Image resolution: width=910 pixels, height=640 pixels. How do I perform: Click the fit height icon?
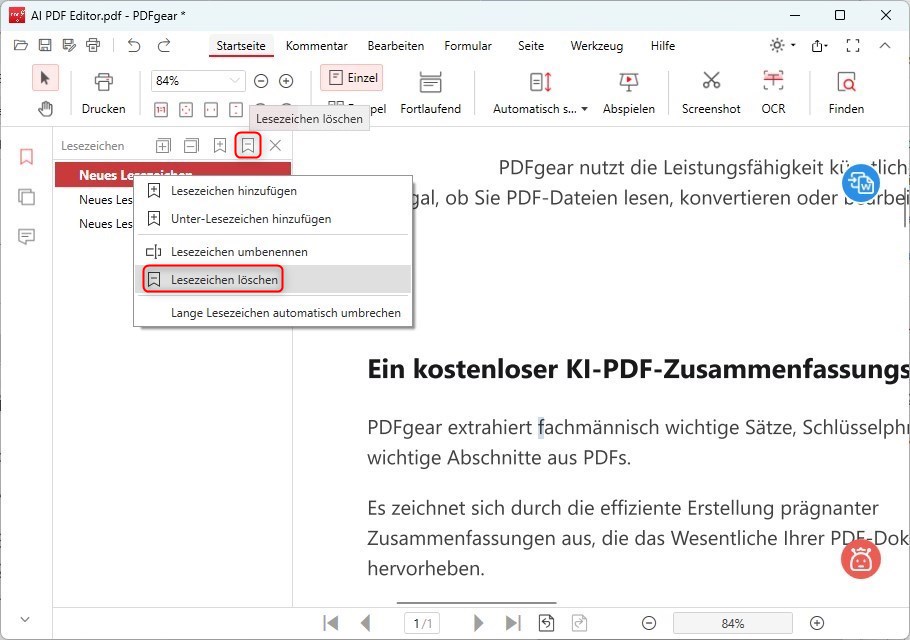(x=236, y=109)
